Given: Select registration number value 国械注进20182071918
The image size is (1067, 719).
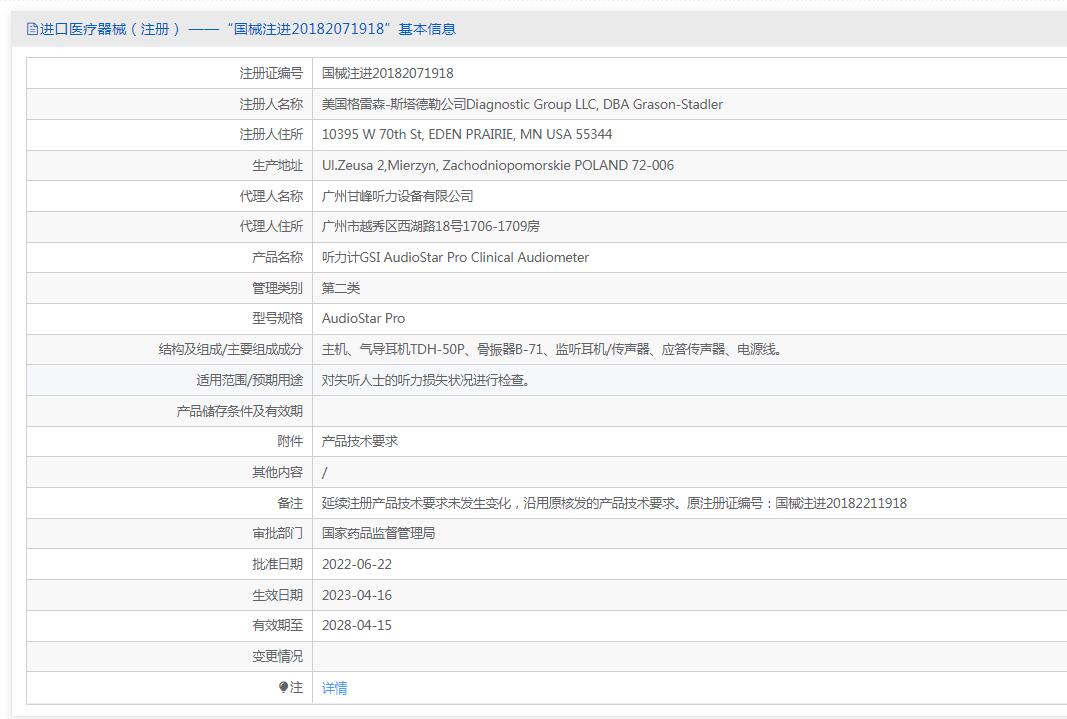Looking at the screenshot, I should pos(387,73).
